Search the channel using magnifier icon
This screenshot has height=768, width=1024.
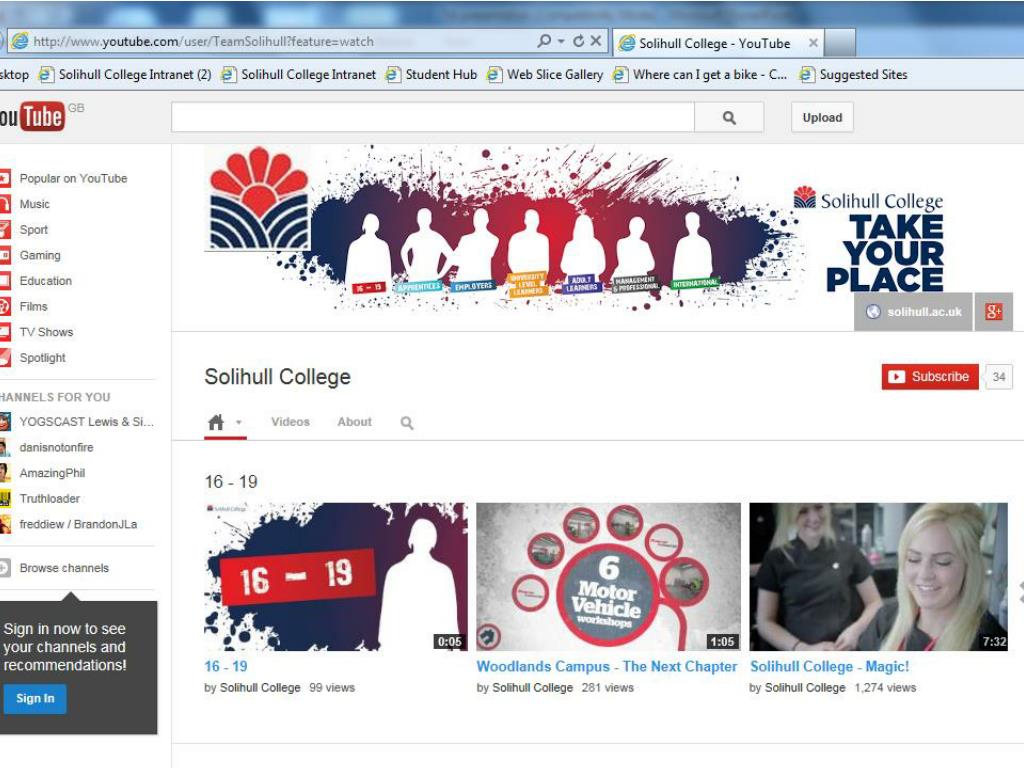pyautogui.click(x=407, y=423)
